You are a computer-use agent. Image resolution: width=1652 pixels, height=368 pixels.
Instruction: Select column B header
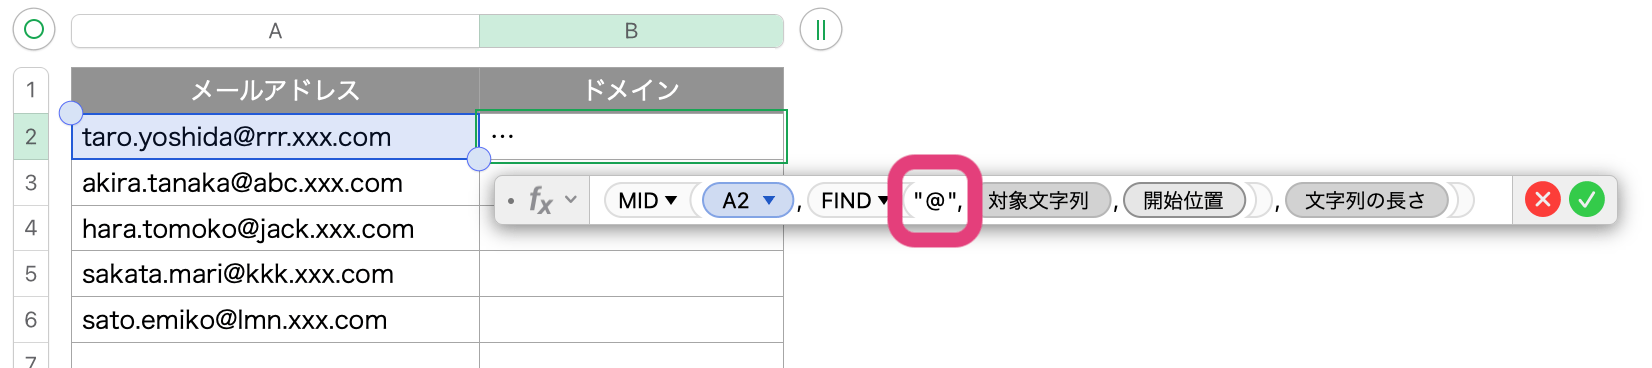(x=631, y=31)
